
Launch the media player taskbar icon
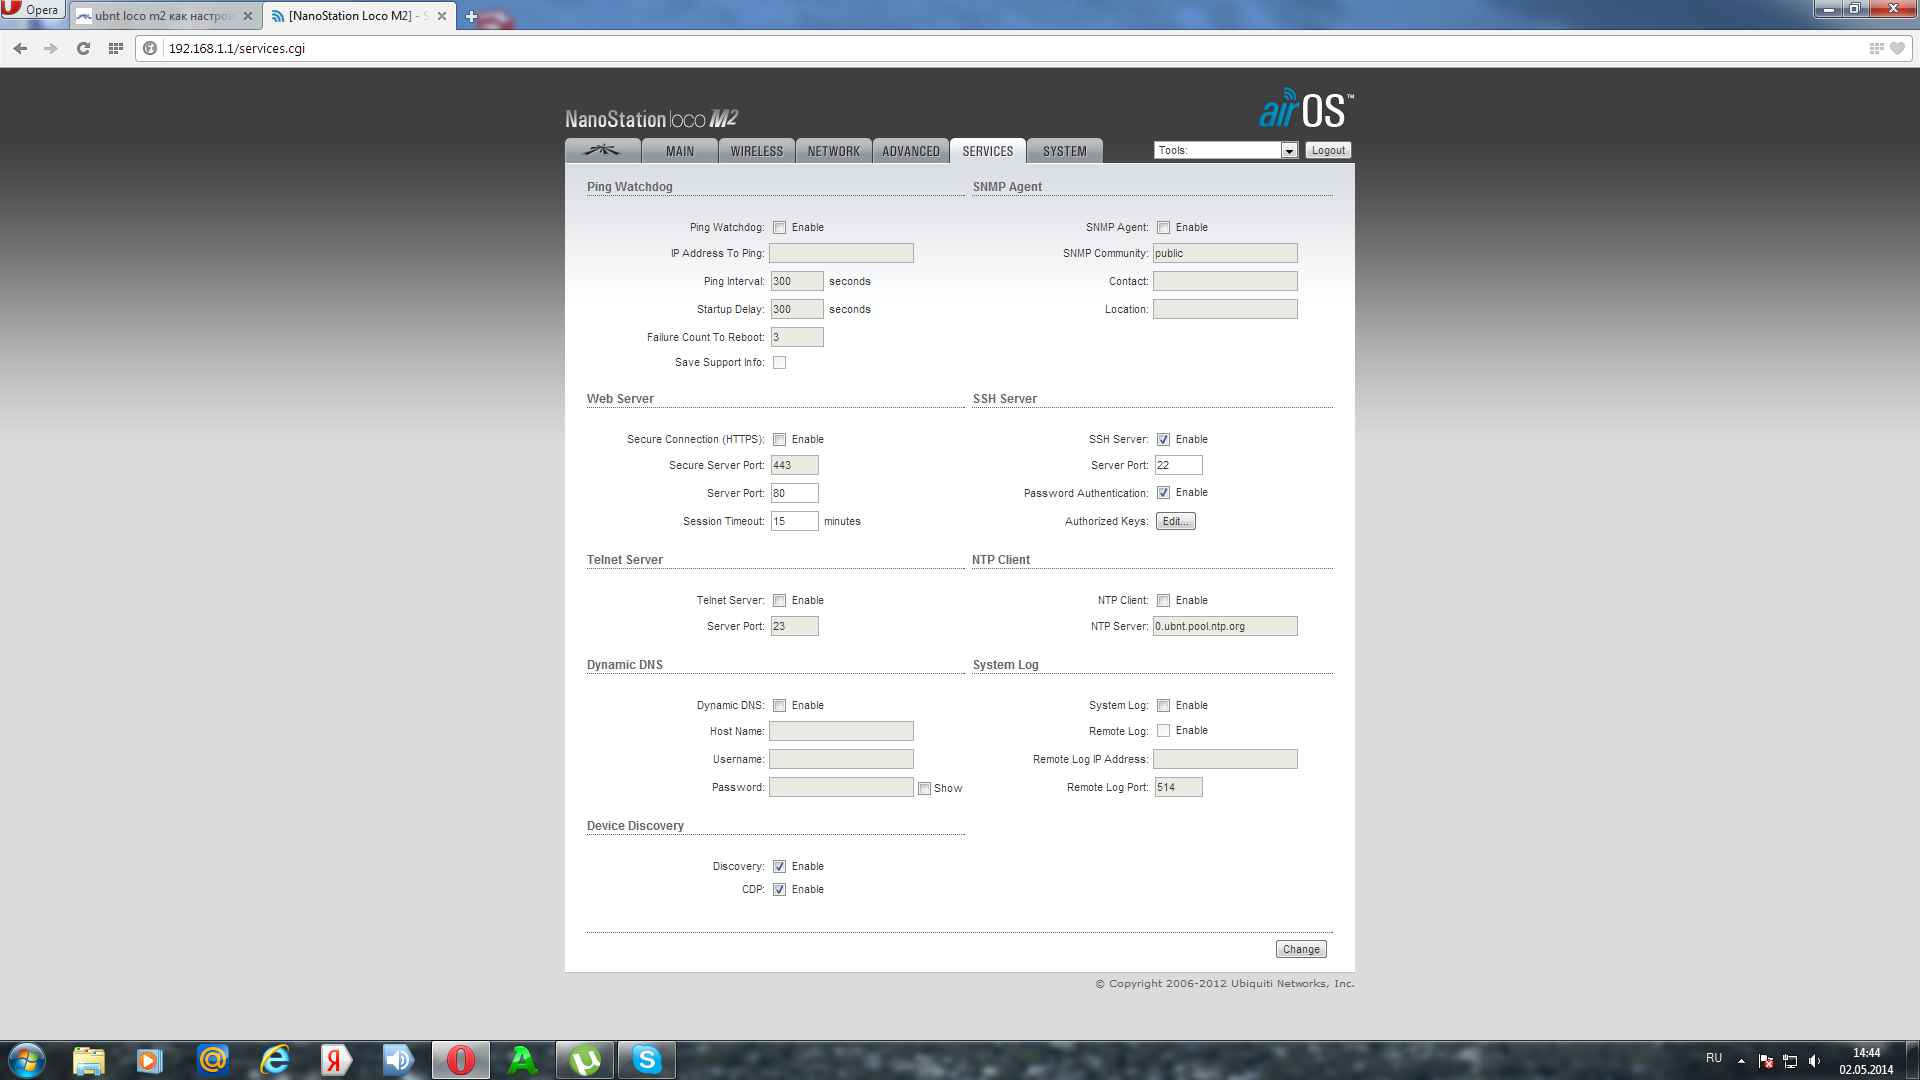[150, 1060]
